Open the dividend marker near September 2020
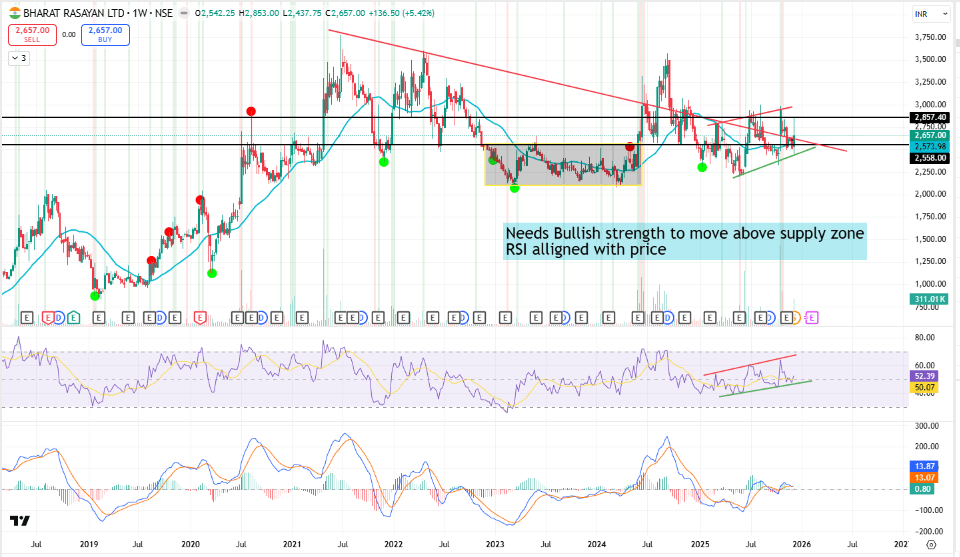Screen dimensions: 960x557 click(262, 318)
